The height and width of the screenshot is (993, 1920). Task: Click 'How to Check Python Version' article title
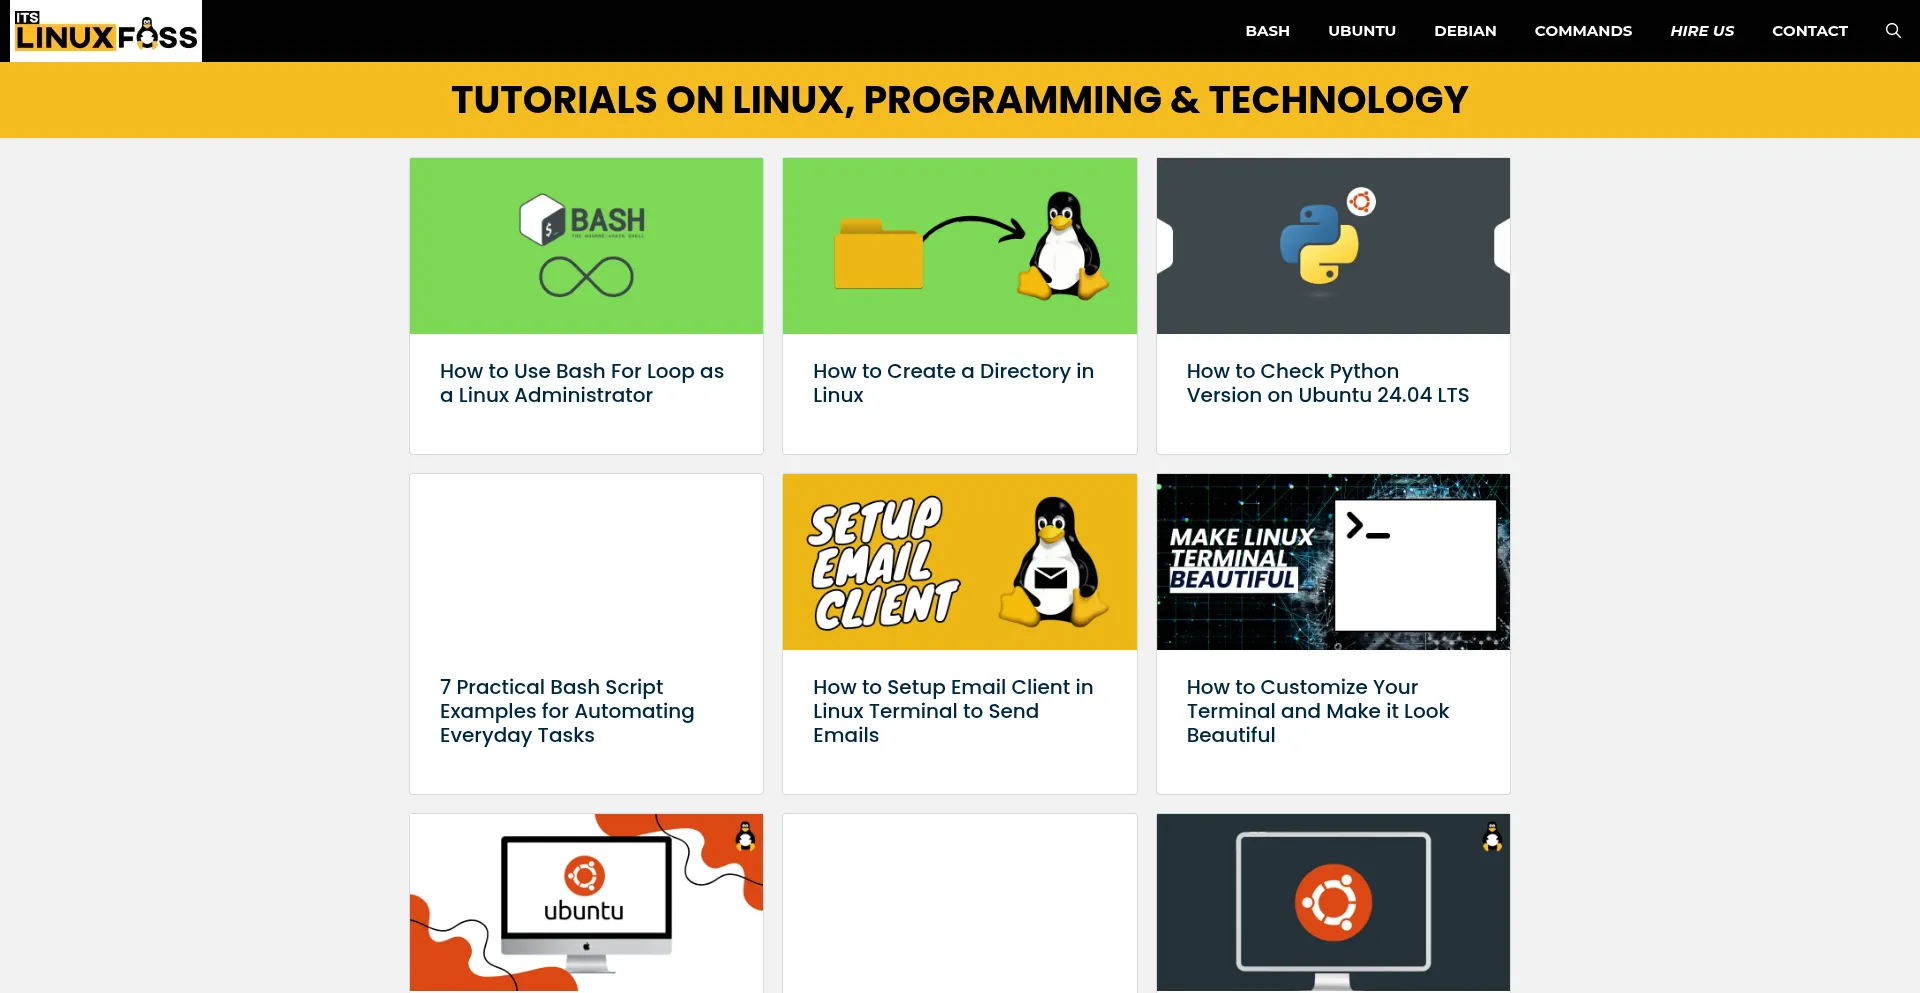click(1327, 383)
